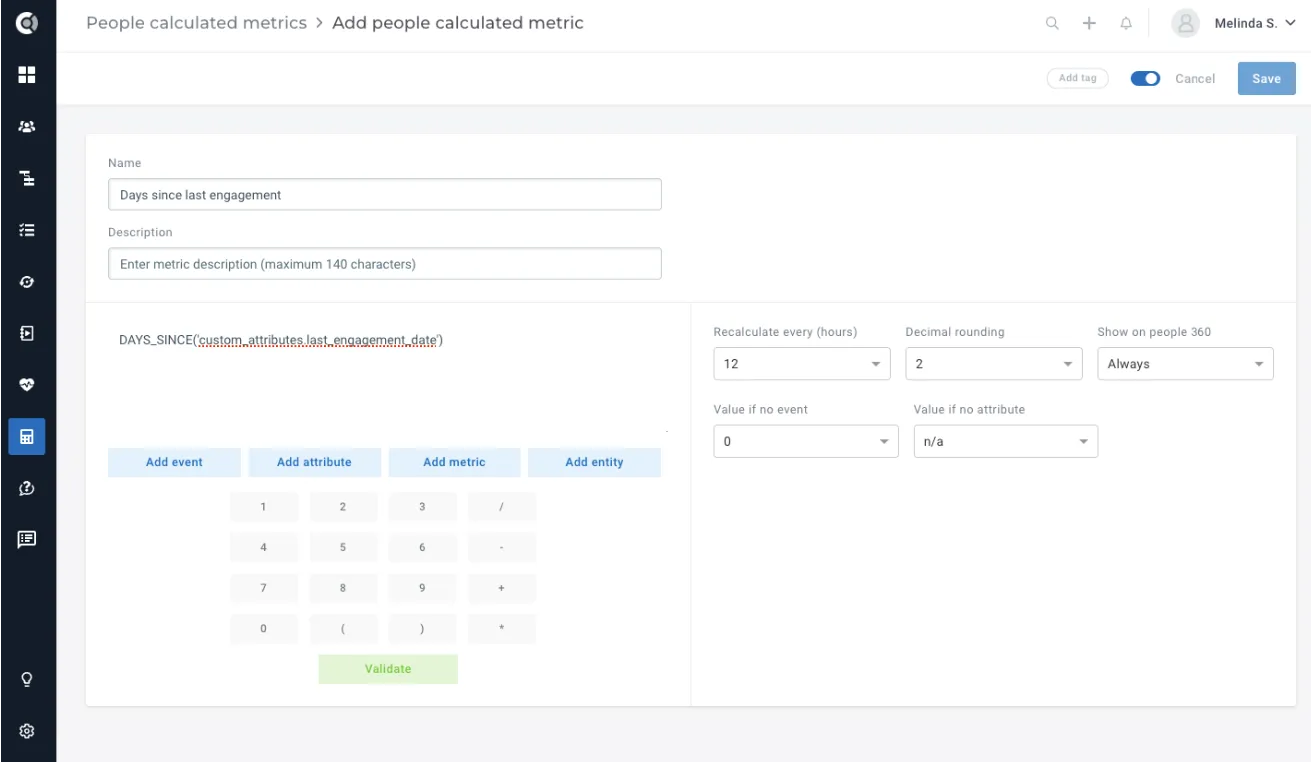Click the number 5 keypad button
Screen dimensions: 1311x762
(x=343, y=548)
